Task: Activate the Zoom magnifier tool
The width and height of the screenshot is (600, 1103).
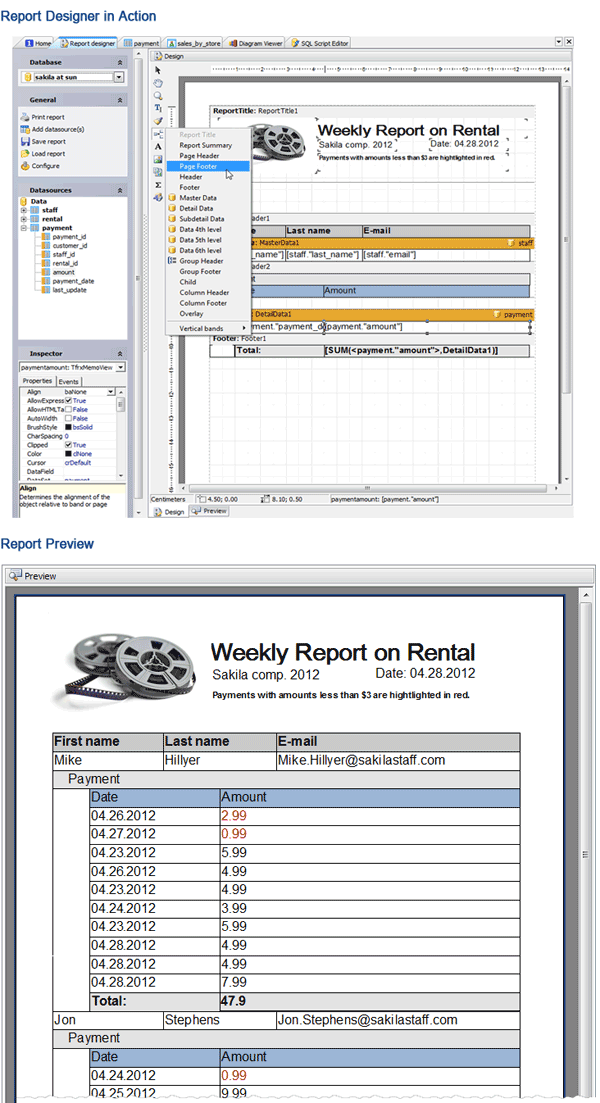Action: (x=158, y=96)
